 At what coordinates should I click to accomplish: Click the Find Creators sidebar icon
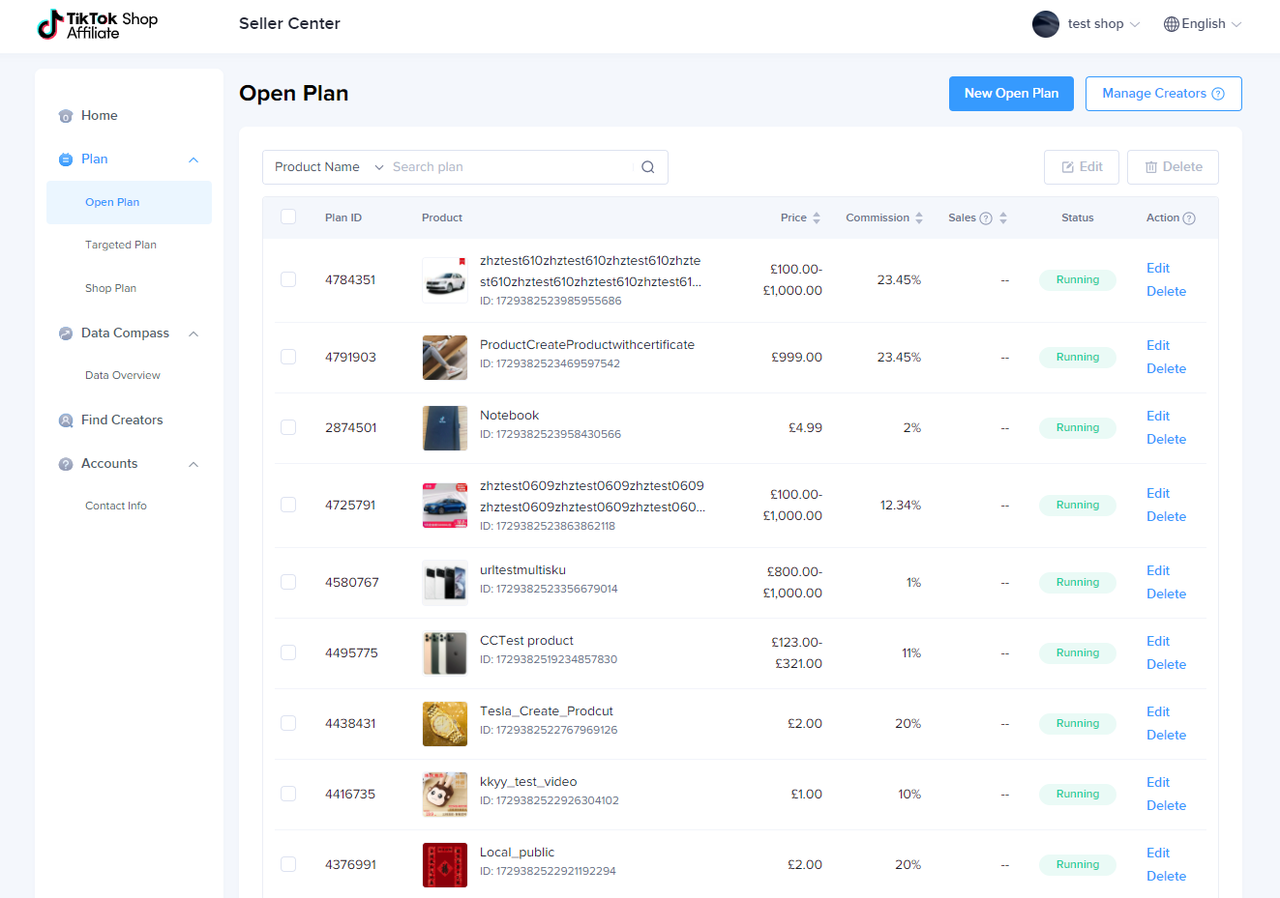tap(66, 421)
